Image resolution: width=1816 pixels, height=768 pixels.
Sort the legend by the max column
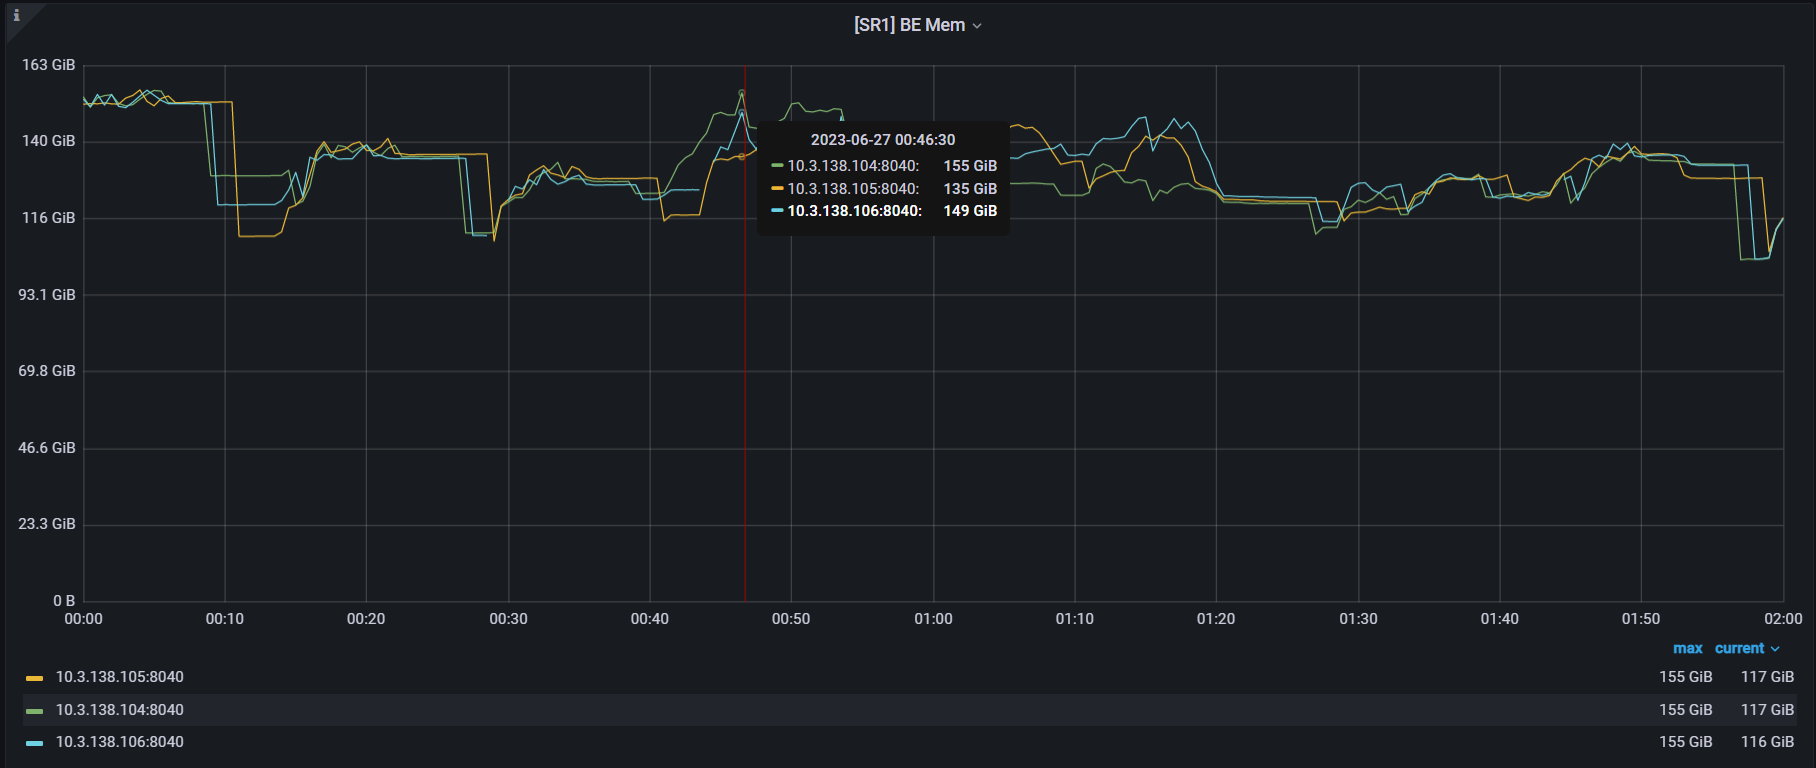click(1687, 648)
